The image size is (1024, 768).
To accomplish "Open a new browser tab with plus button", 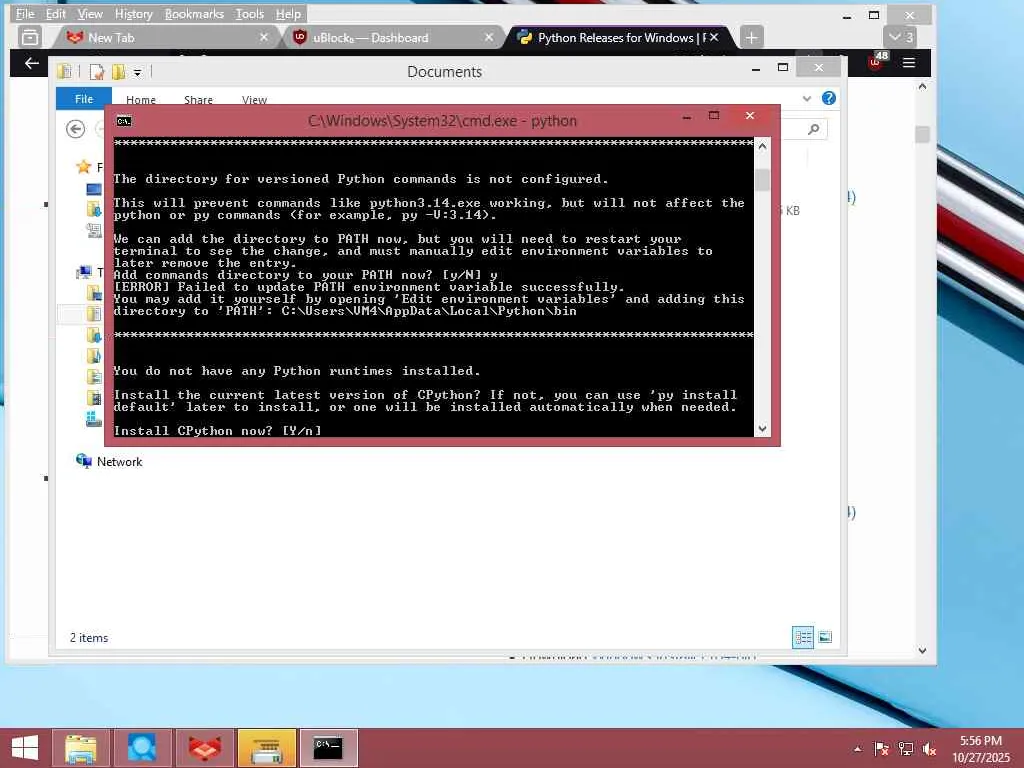I will click(752, 37).
